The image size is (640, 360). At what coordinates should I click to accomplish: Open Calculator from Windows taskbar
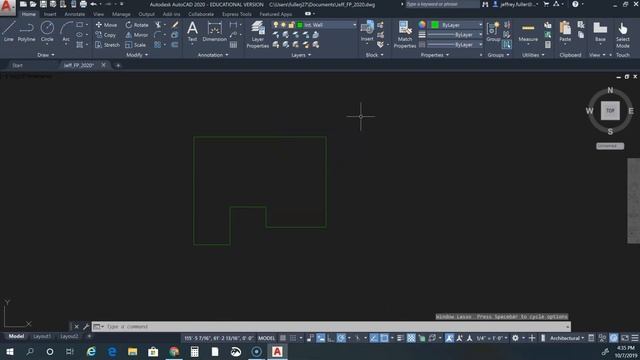(194, 351)
